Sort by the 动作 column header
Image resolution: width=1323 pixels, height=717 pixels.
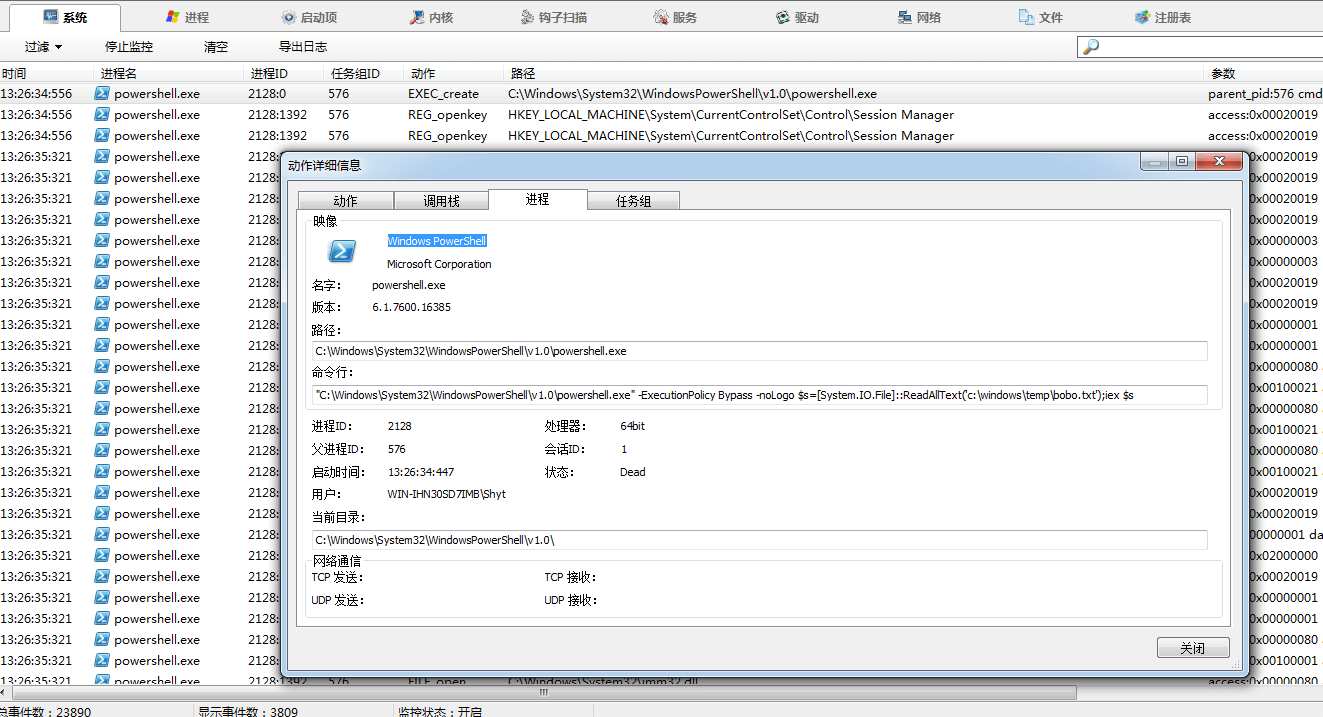click(x=455, y=73)
